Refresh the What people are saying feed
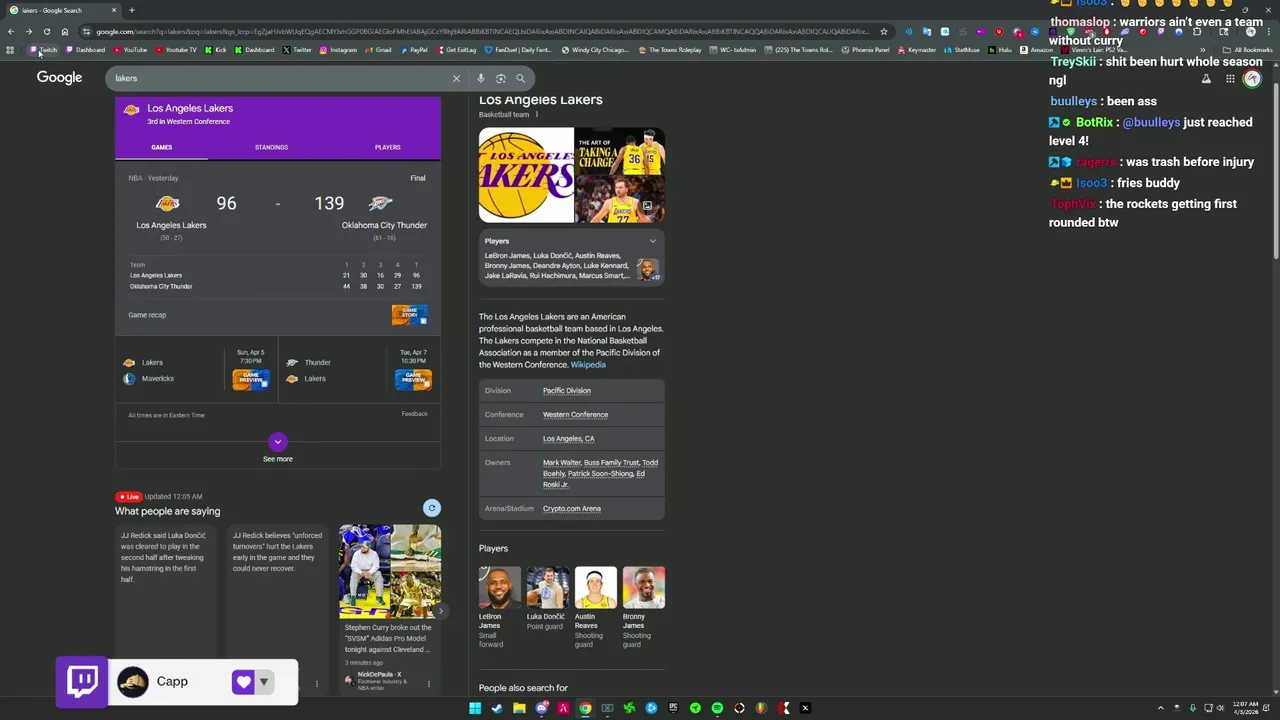This screenshot has width=1280, height=720. tap(431, 508)
